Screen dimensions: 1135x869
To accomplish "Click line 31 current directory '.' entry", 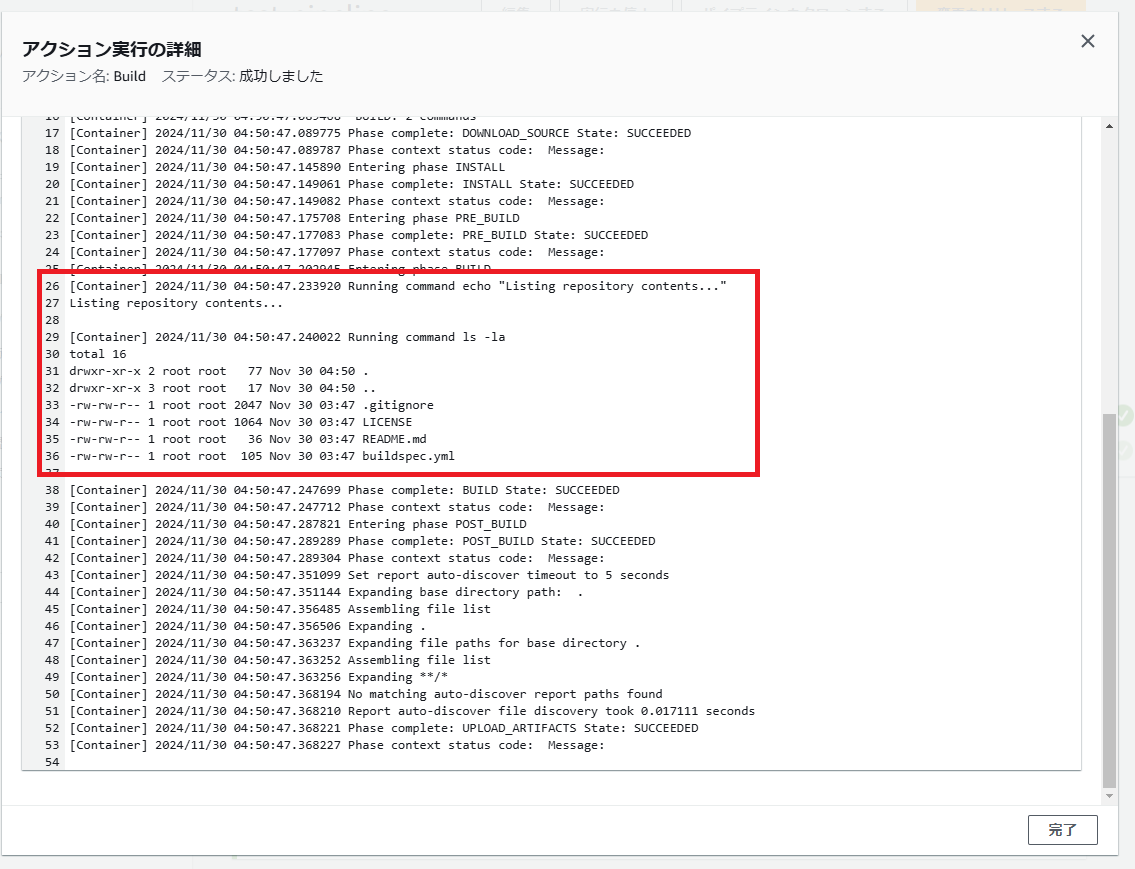I will (x=219, y=371).
